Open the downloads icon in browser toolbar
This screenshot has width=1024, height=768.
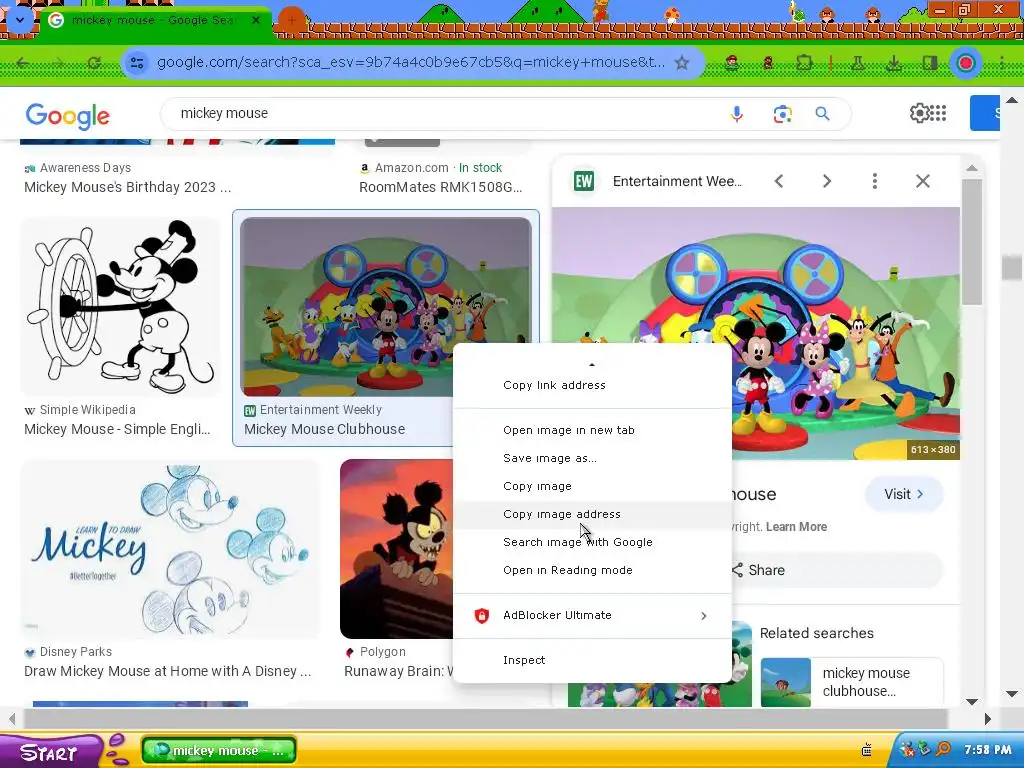[x=894, y=63]
